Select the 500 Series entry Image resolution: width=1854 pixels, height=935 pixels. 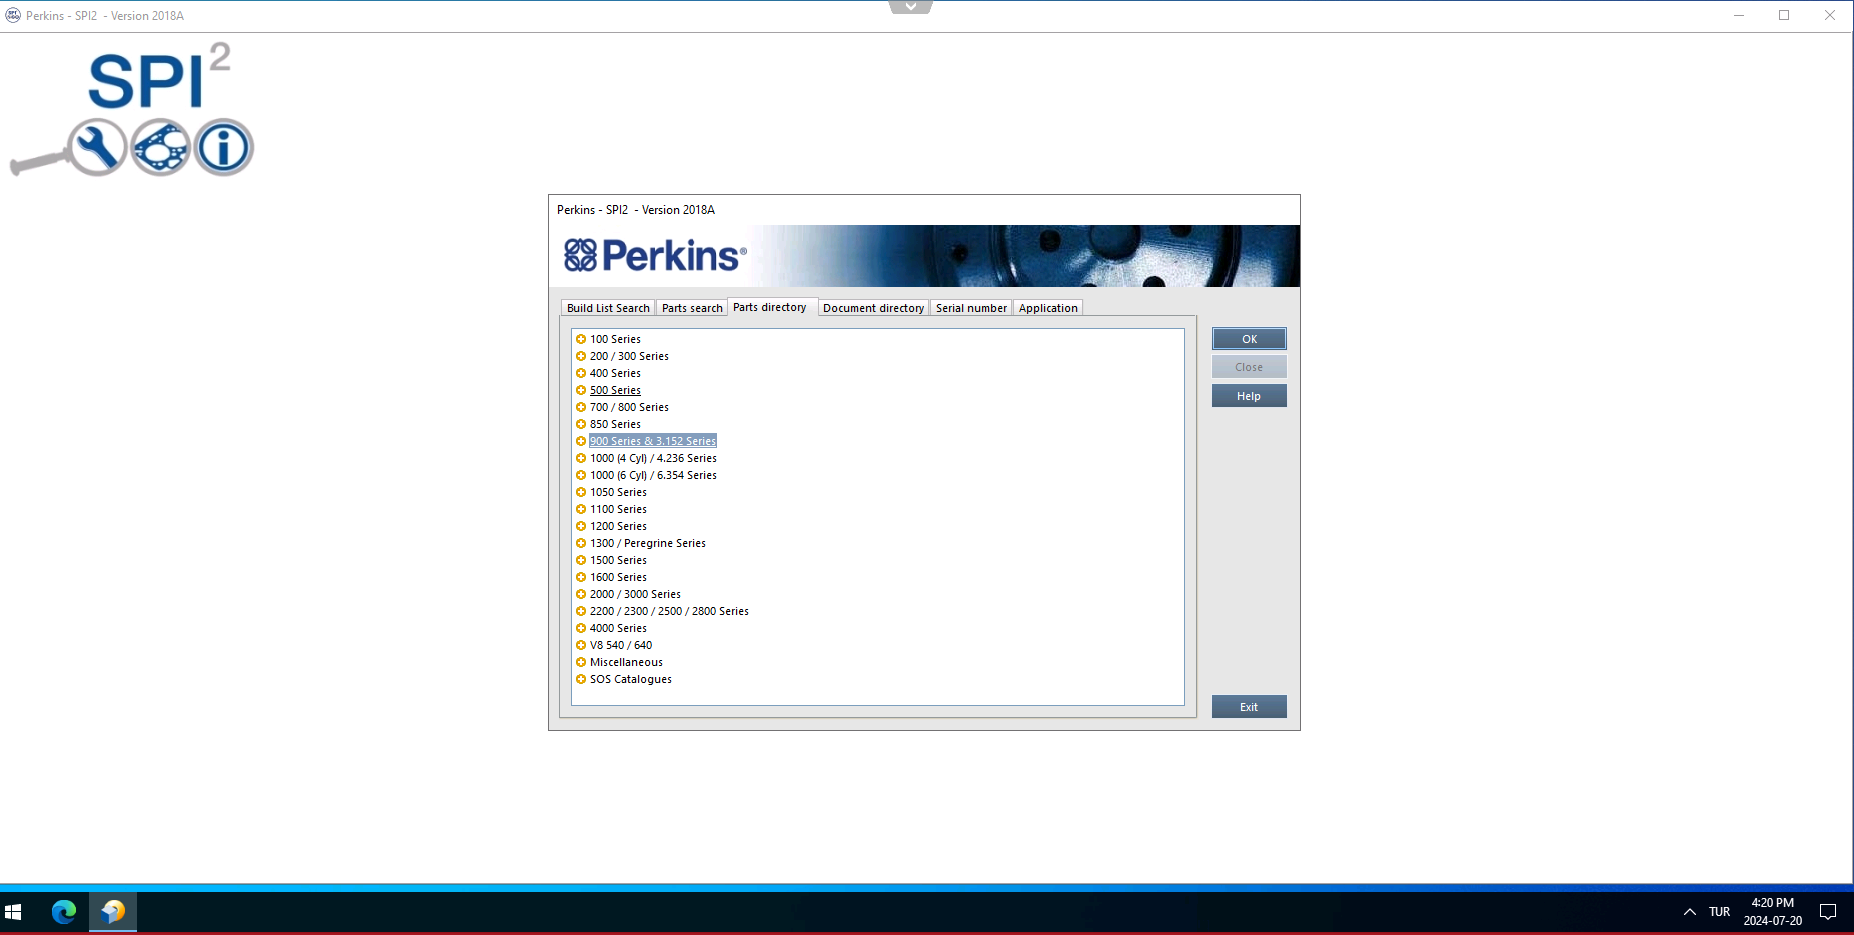pos(615,390)
